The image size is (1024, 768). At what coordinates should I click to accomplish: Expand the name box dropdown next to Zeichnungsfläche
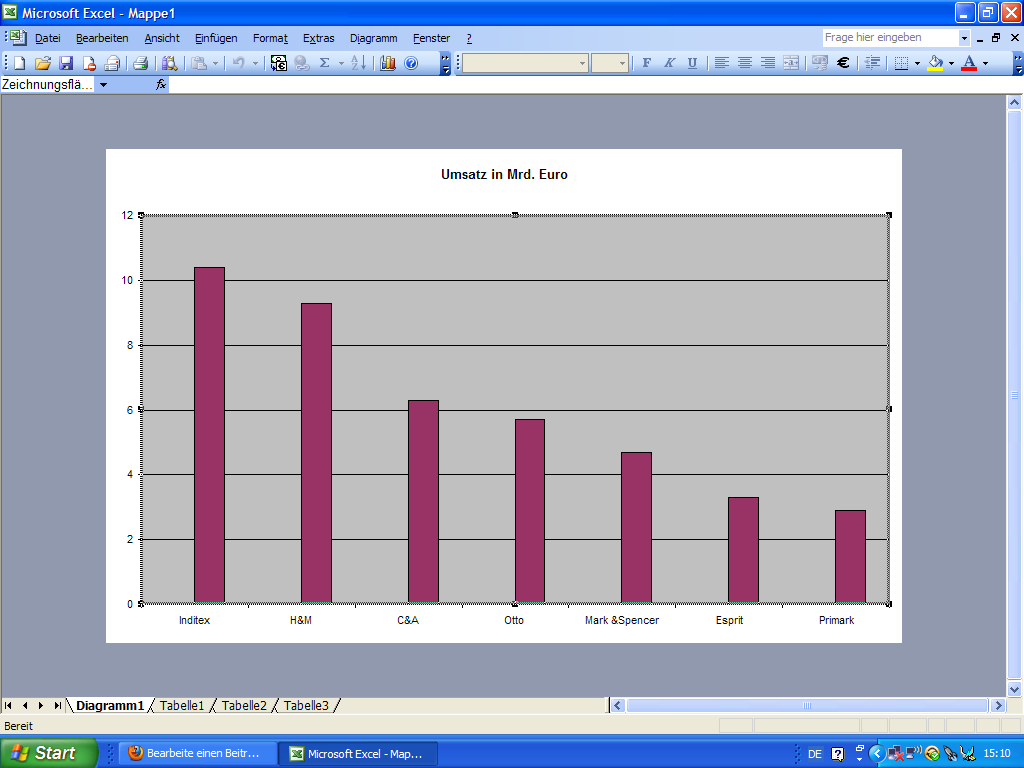(x=103, y=85)
